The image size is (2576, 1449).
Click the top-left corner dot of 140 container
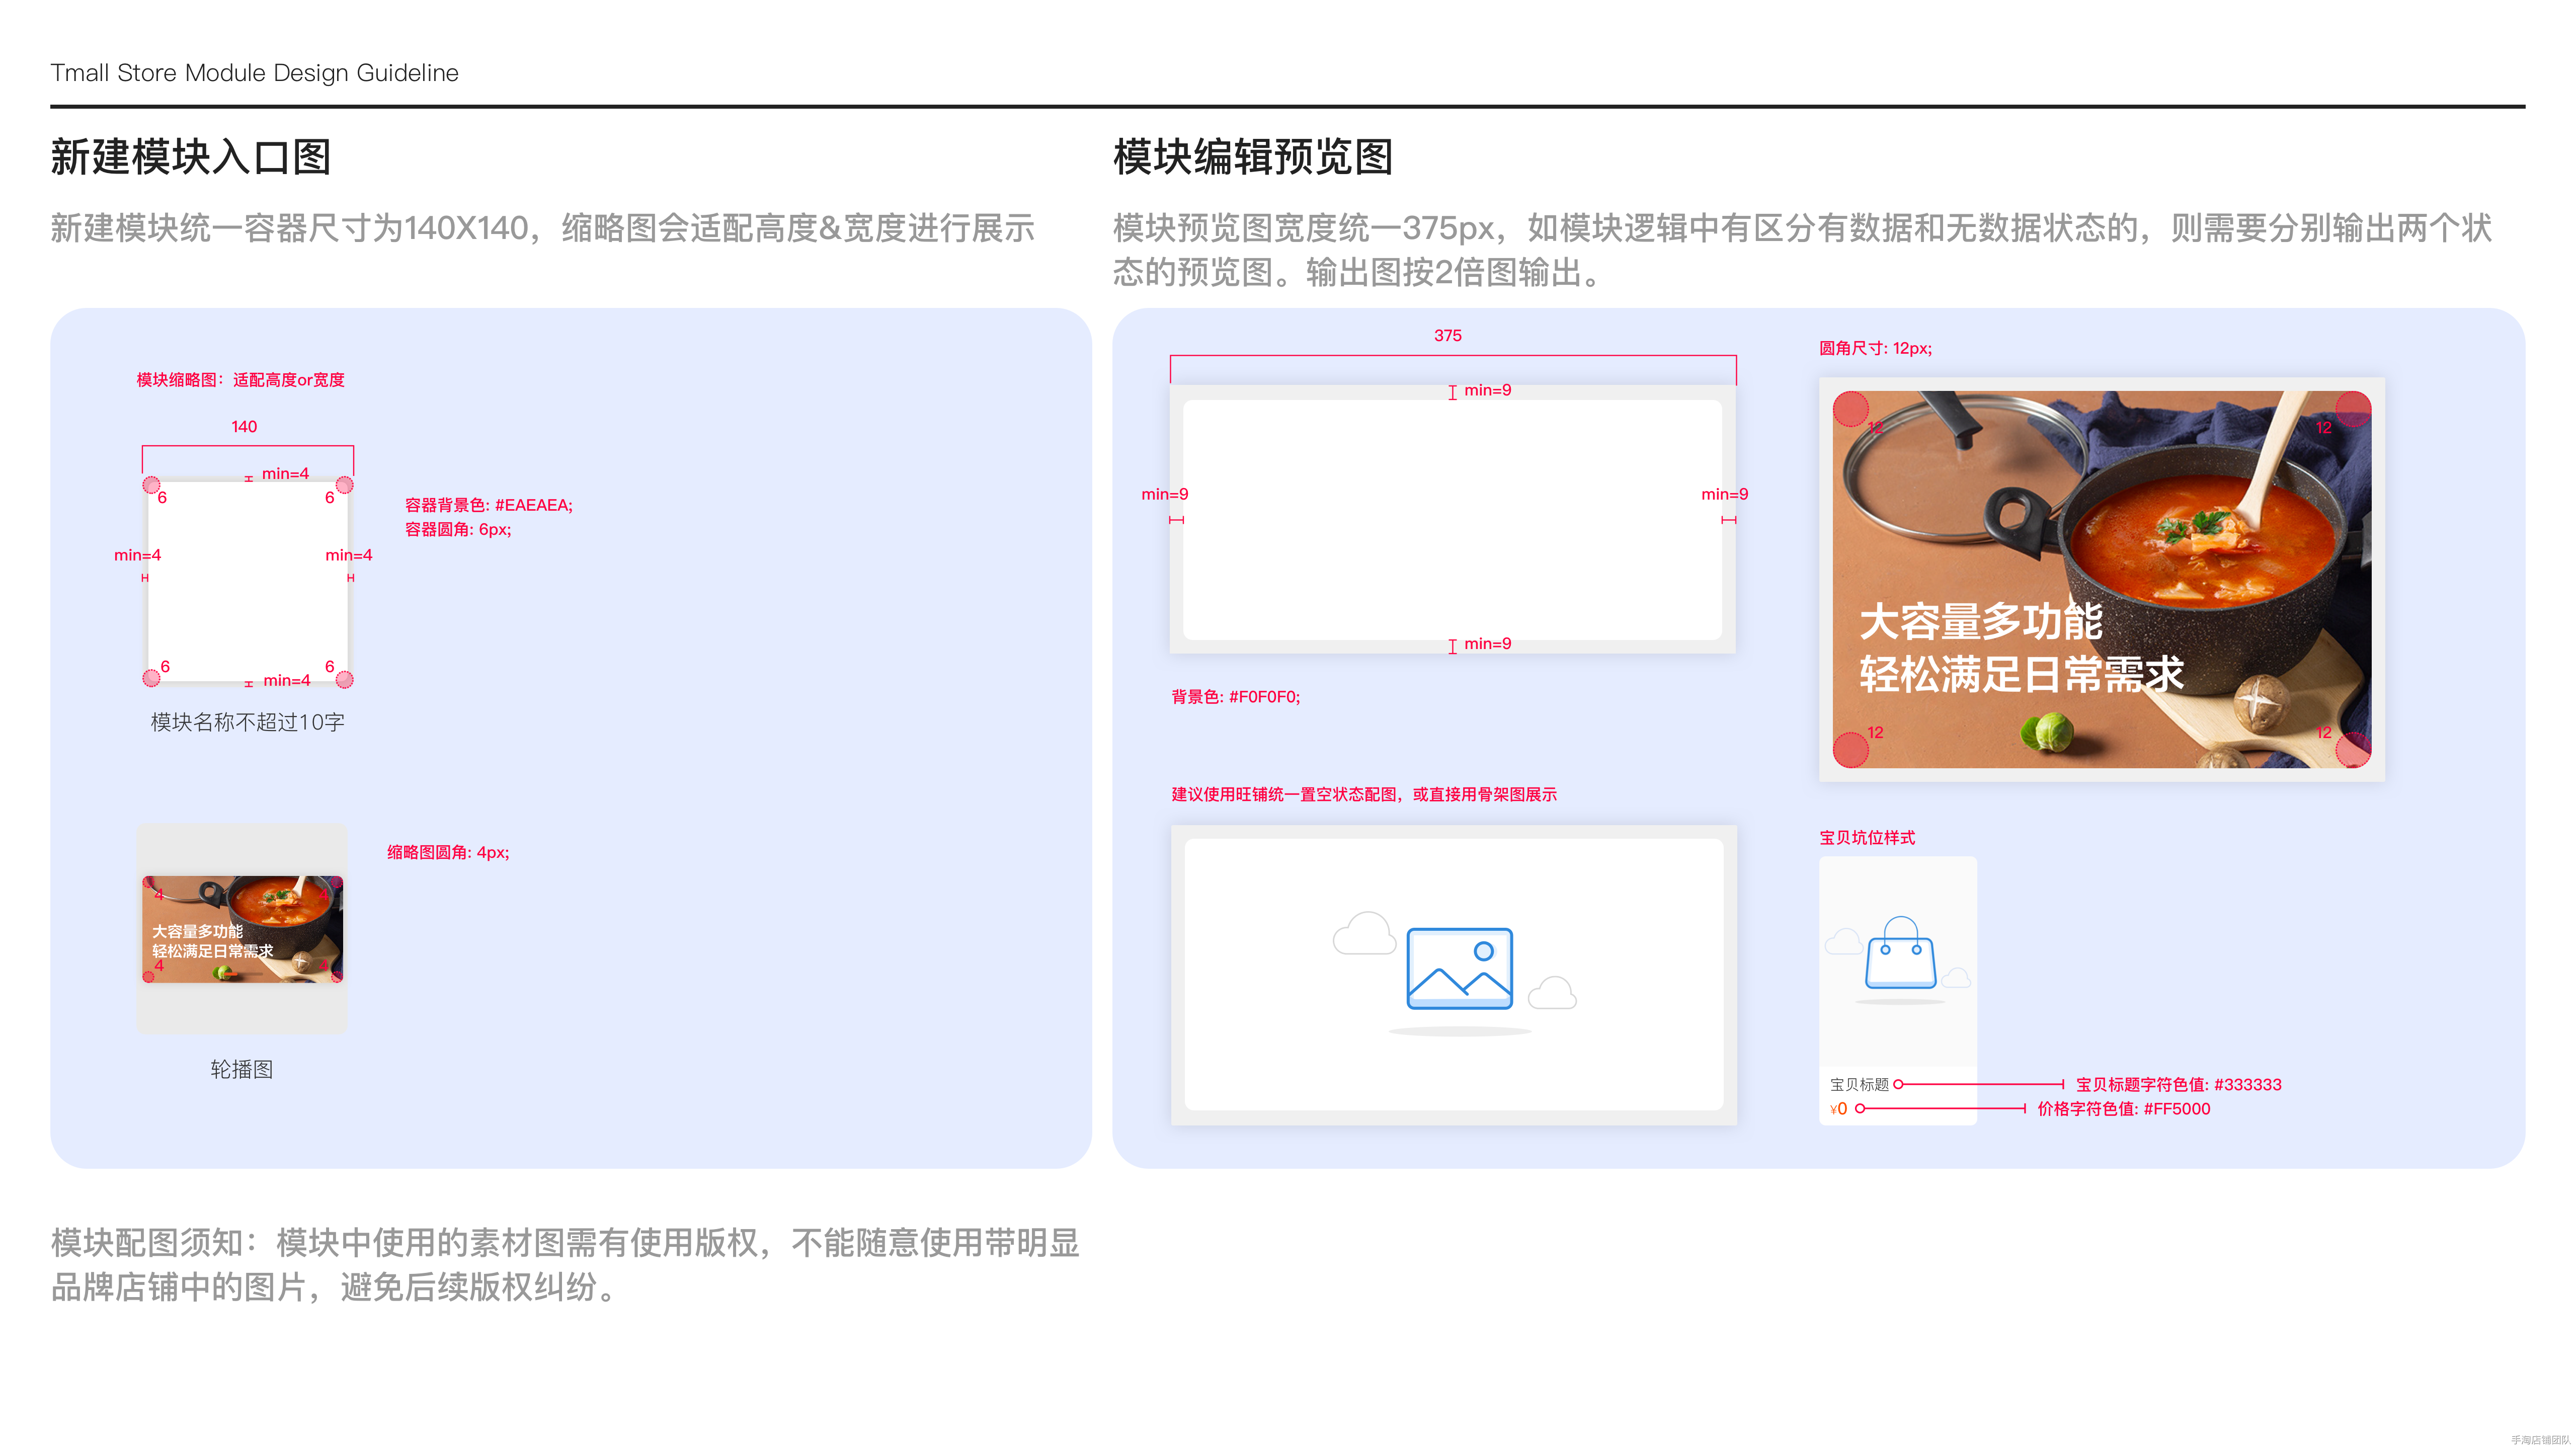(151, 485)
